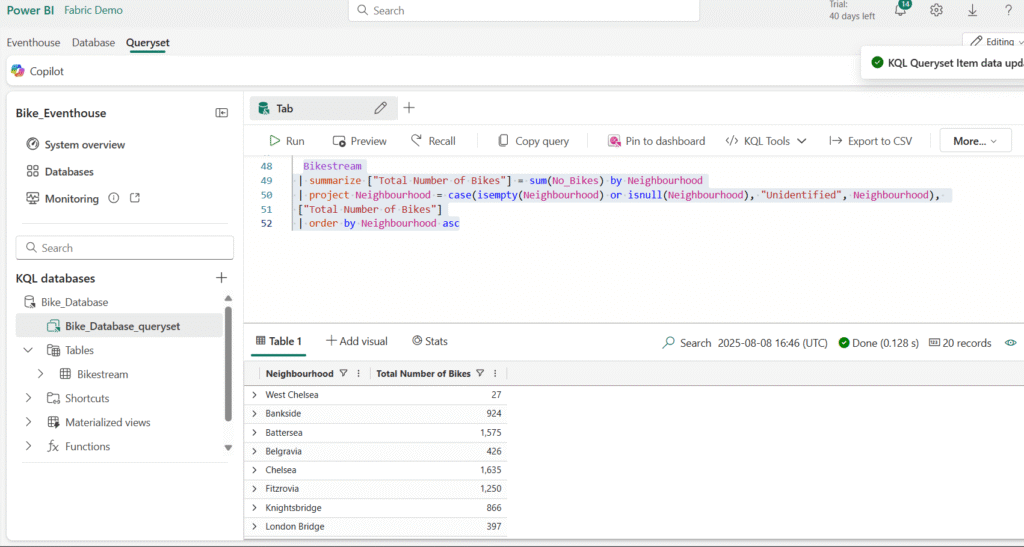Expand the Knightsbridge row

[255, 508]
